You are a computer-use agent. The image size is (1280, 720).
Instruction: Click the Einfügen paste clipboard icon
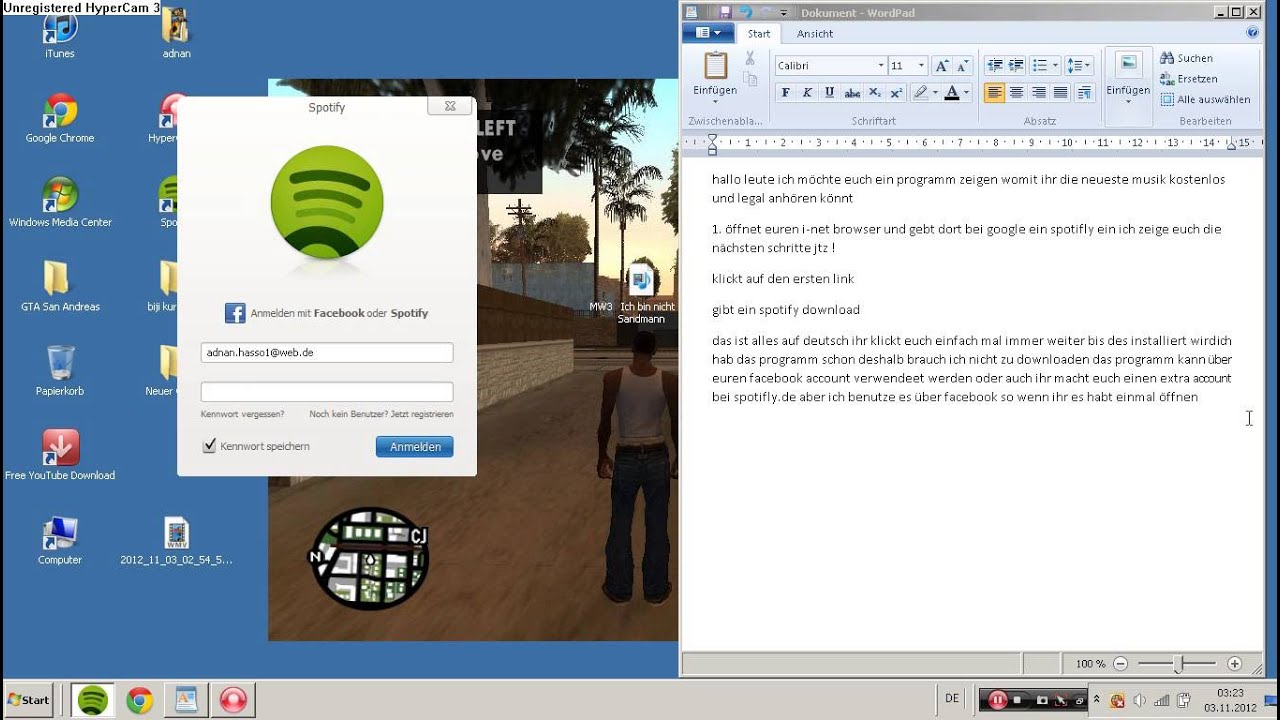pyautogui.click(x=715, y=66)
